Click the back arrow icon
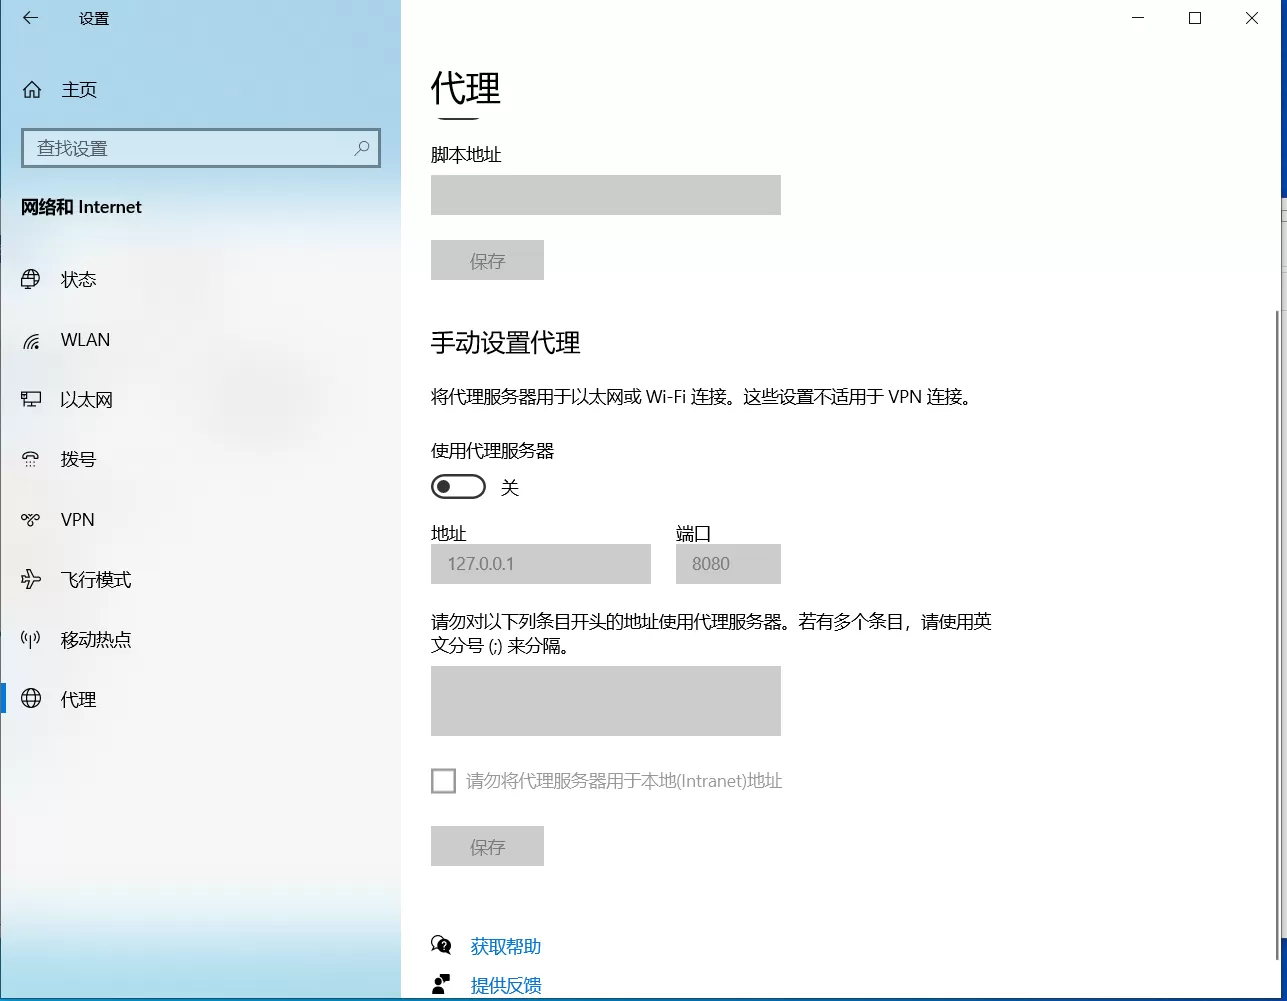The image size is (1287, 1001). click(30, 18)
